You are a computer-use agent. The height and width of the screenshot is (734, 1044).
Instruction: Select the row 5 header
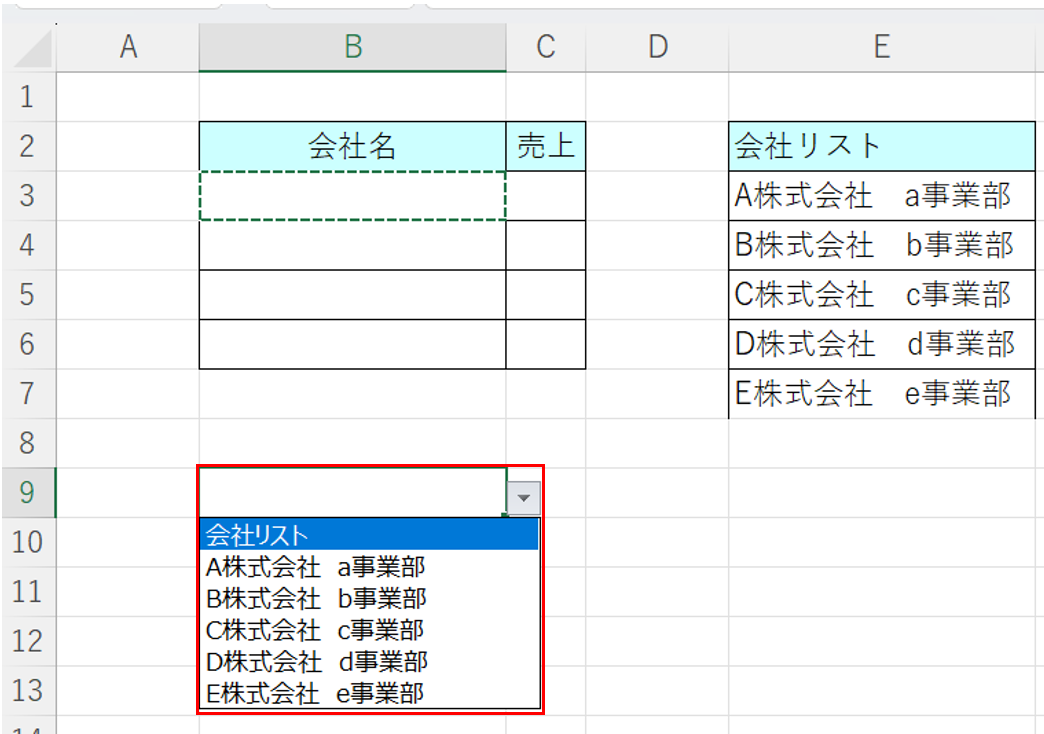point(29,294)
